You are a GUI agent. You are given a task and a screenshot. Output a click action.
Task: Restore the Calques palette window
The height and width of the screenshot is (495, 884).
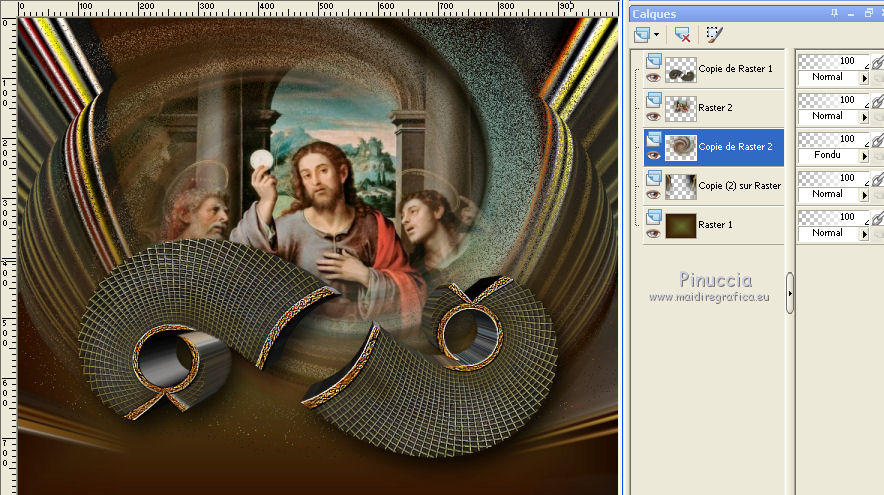coord(869,14)
